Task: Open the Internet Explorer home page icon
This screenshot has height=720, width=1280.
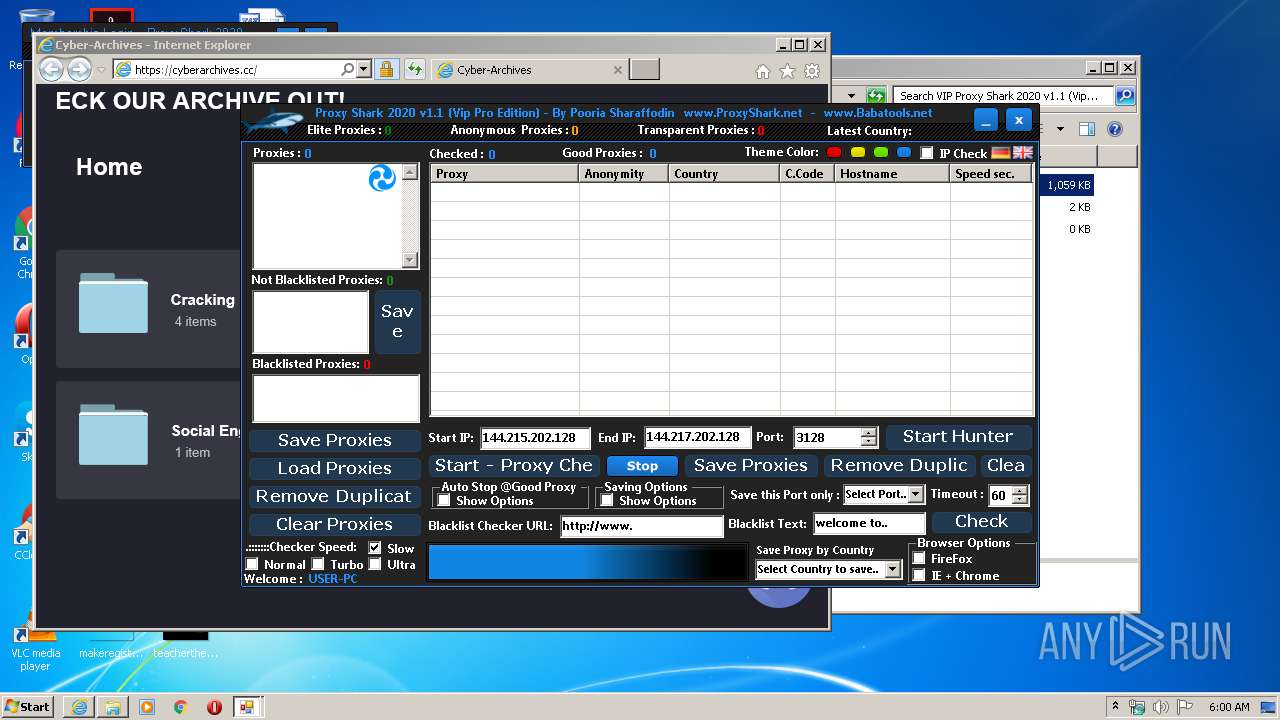Action: click(762, 71)
